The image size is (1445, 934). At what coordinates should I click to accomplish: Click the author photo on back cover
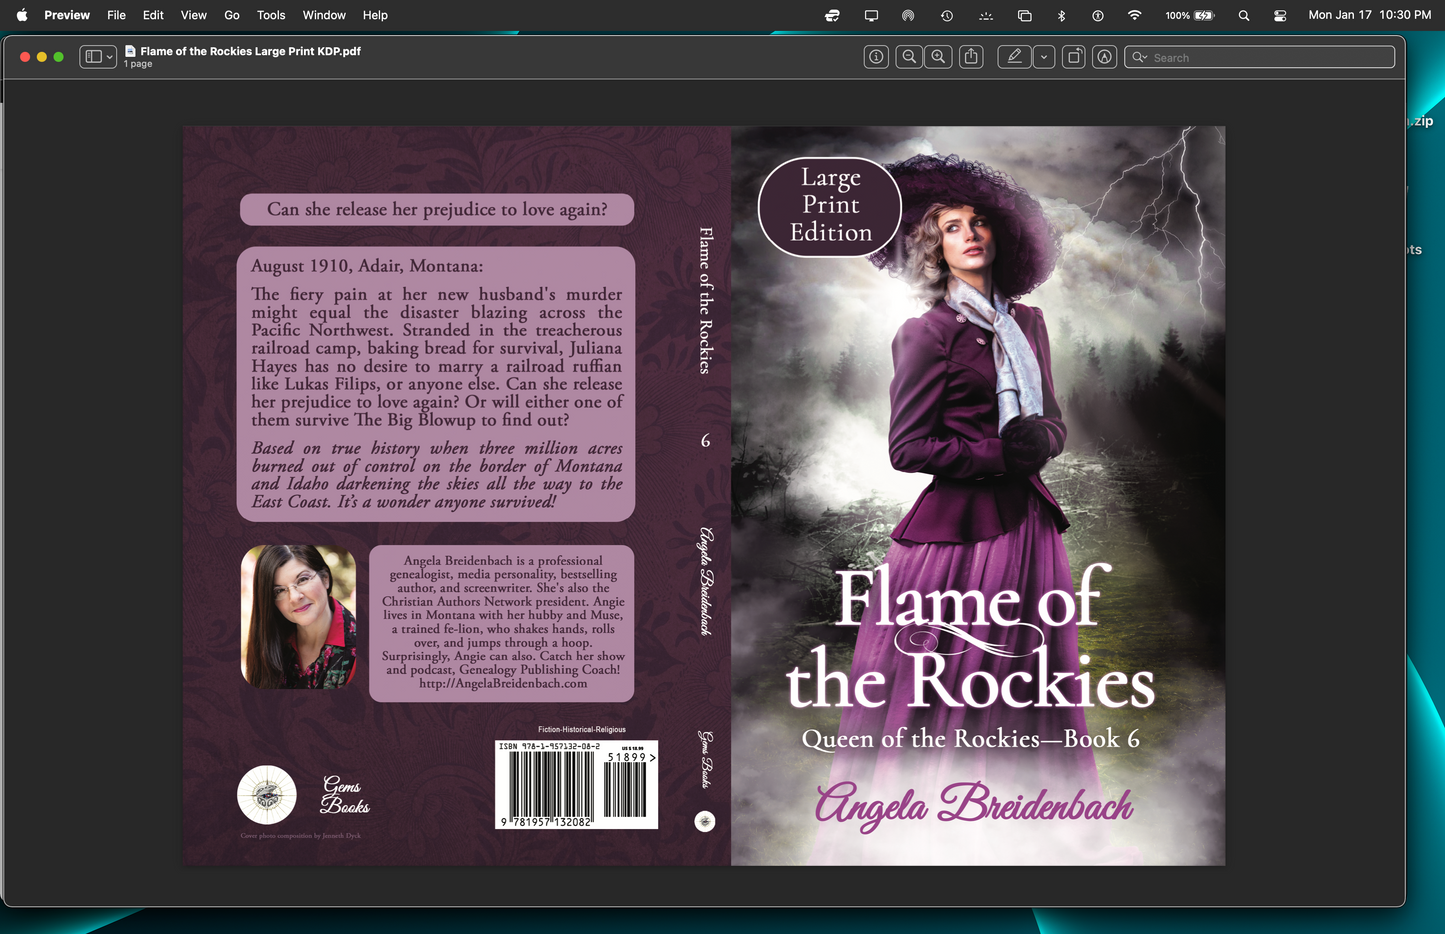[298, 617]
